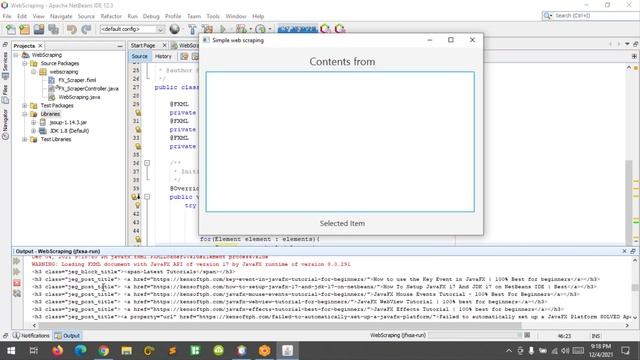Expand the JDK 1.8 (Default) node
This screenshot has width=640, height=360.
coord(34,131)
